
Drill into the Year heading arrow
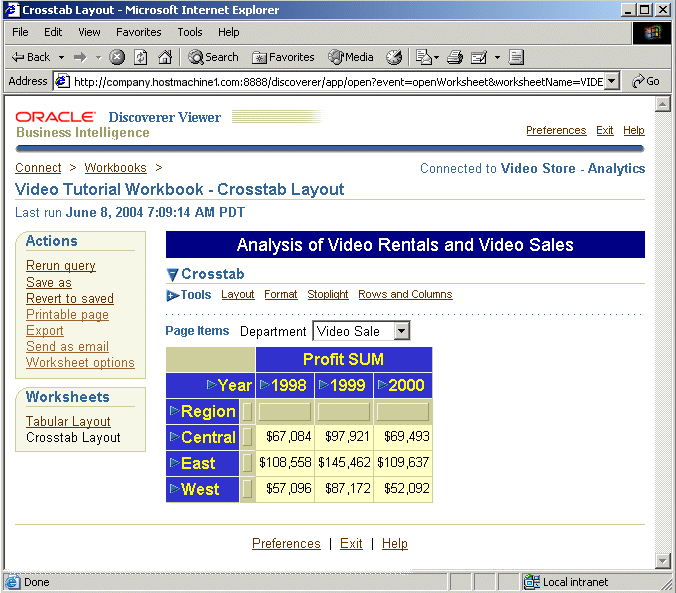click(211, 385)
